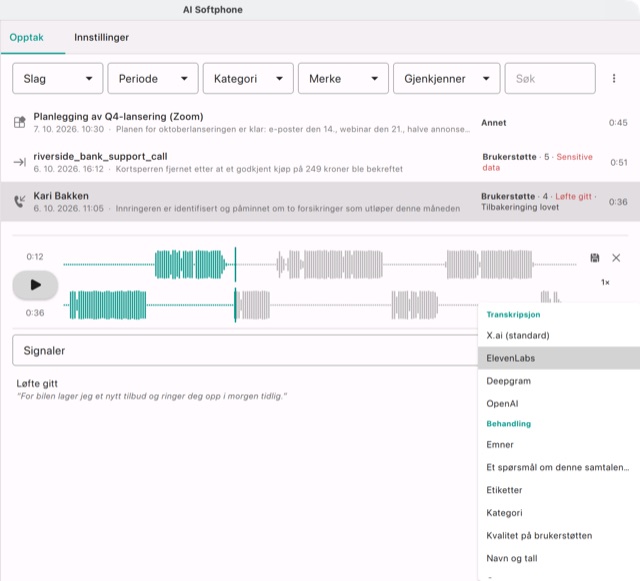Switch to the Opptak tab
Viewport: 640px width, 581px height.
tap(27, 38)
